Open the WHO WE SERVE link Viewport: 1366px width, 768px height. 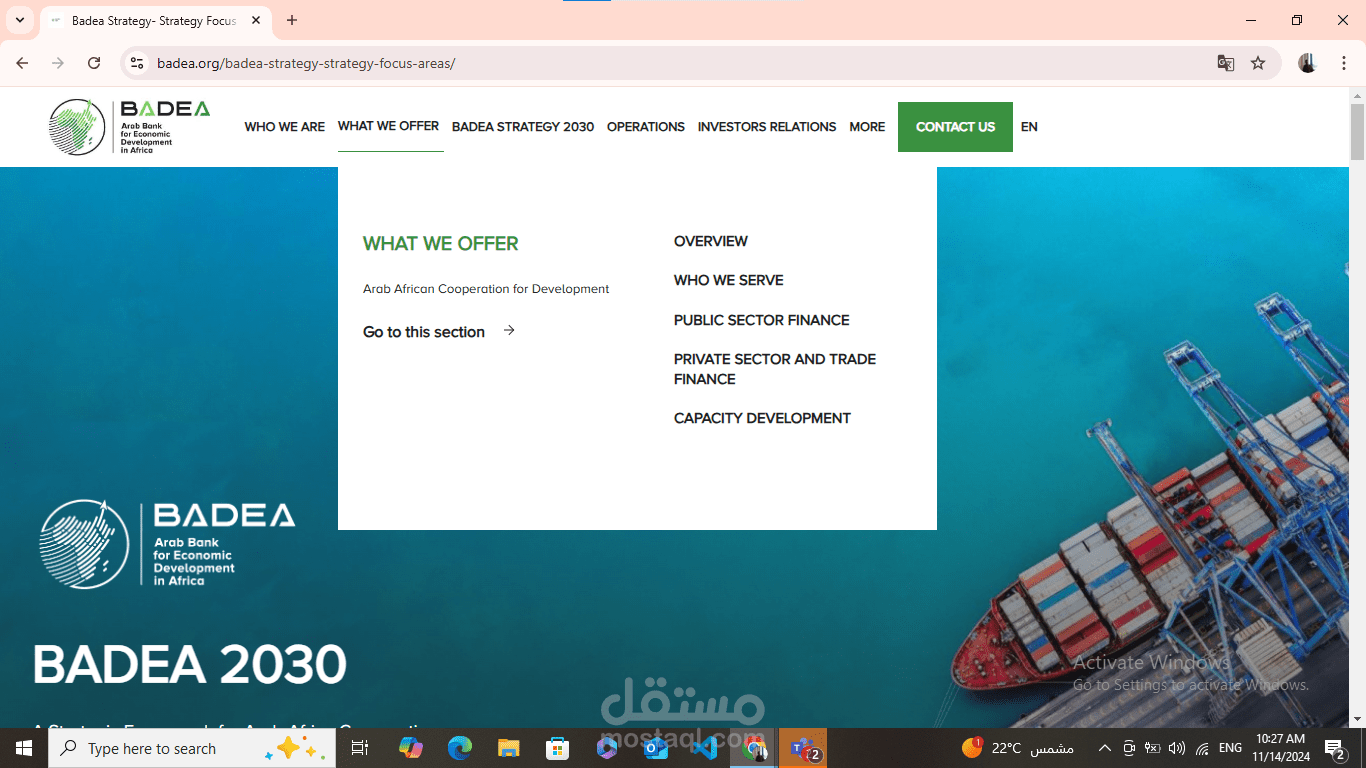pyautogui.click(x=728, y=280)
